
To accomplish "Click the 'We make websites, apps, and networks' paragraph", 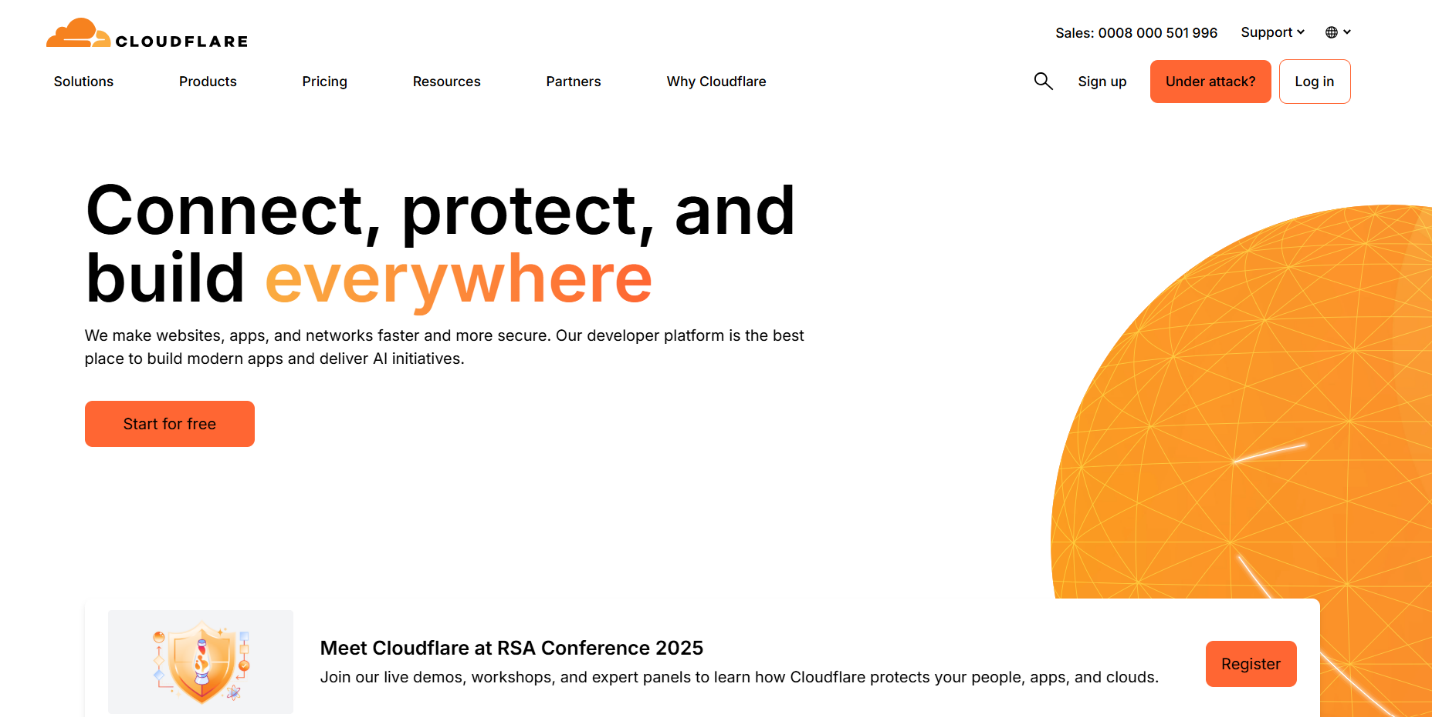I will pyautogui.click(x=445, y=347).
